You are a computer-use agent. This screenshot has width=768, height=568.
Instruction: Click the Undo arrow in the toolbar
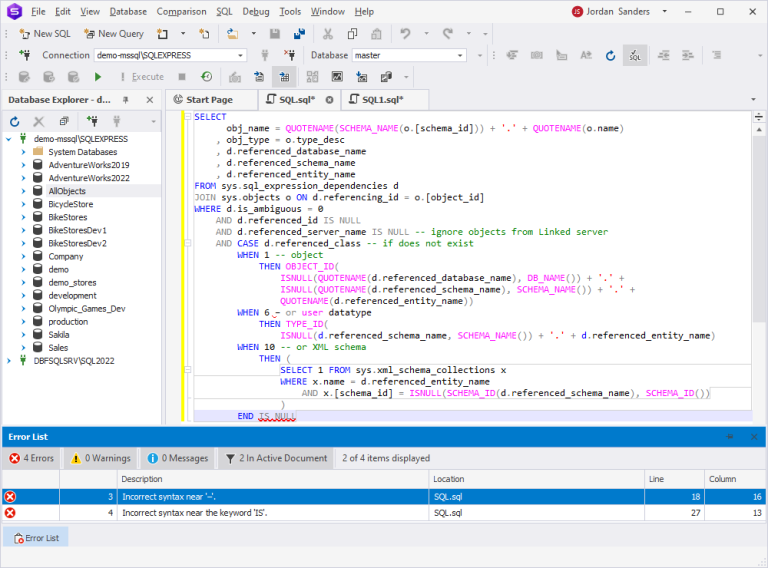coord(405,33)
